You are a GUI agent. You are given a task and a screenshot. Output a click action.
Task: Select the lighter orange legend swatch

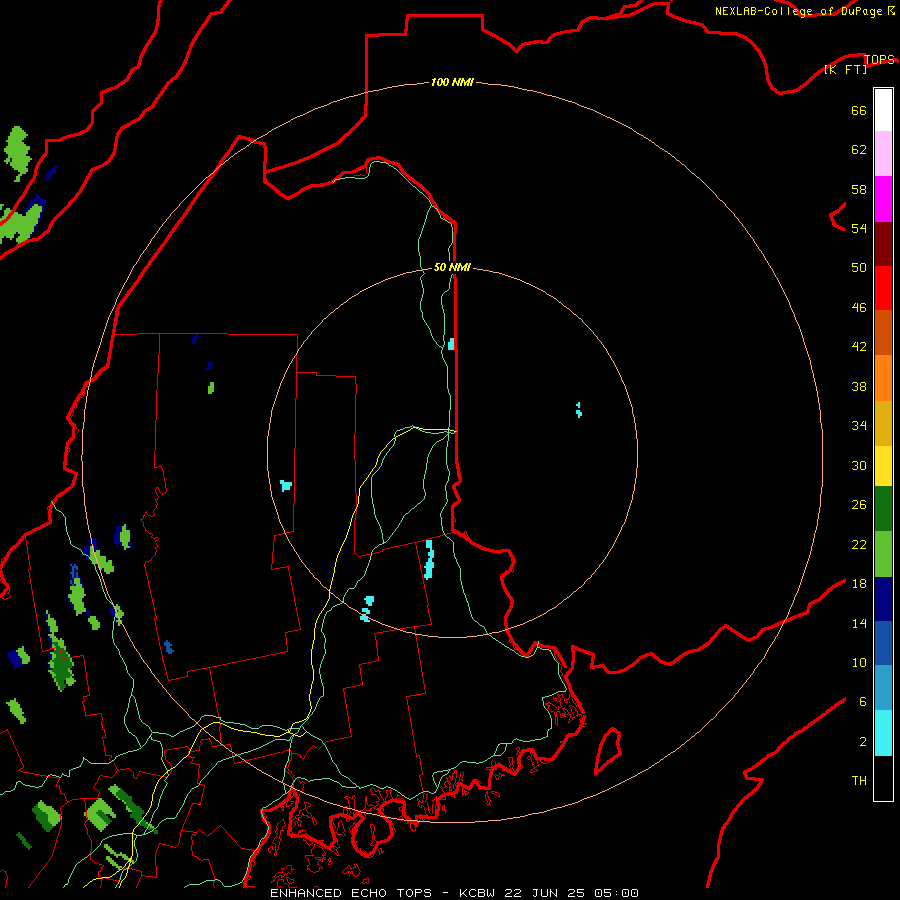tap(883, 378)
